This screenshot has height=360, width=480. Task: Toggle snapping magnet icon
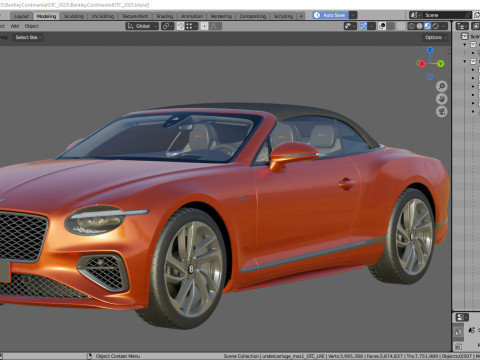180,26
